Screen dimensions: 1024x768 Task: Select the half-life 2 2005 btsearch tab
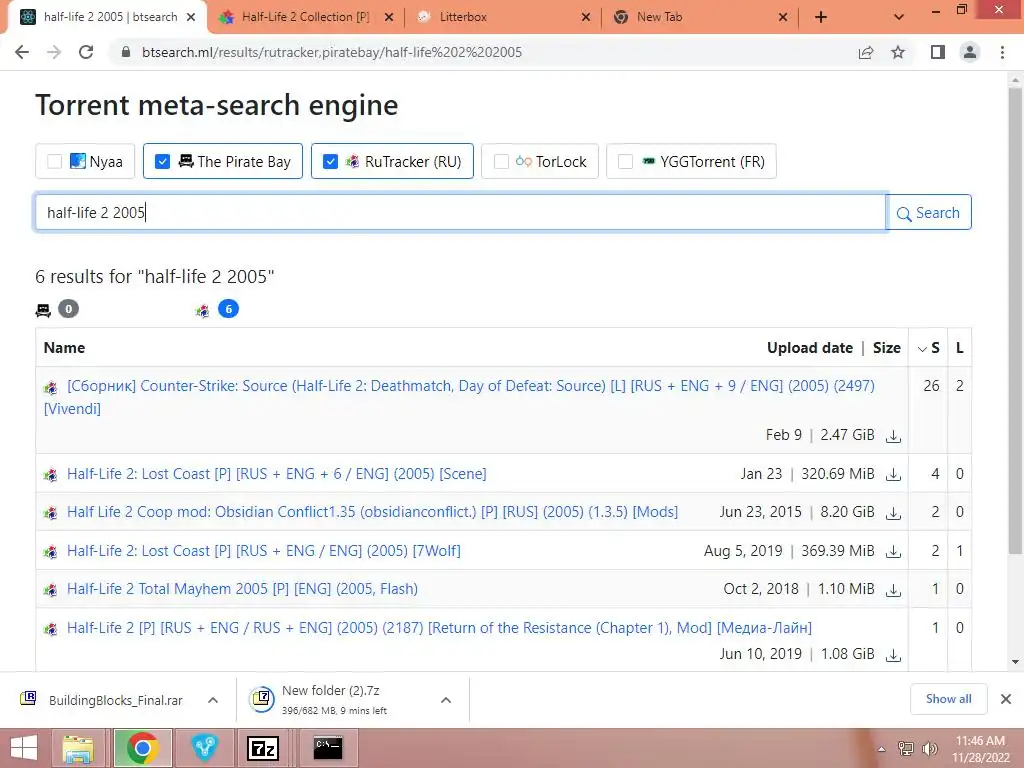point(110,17)
